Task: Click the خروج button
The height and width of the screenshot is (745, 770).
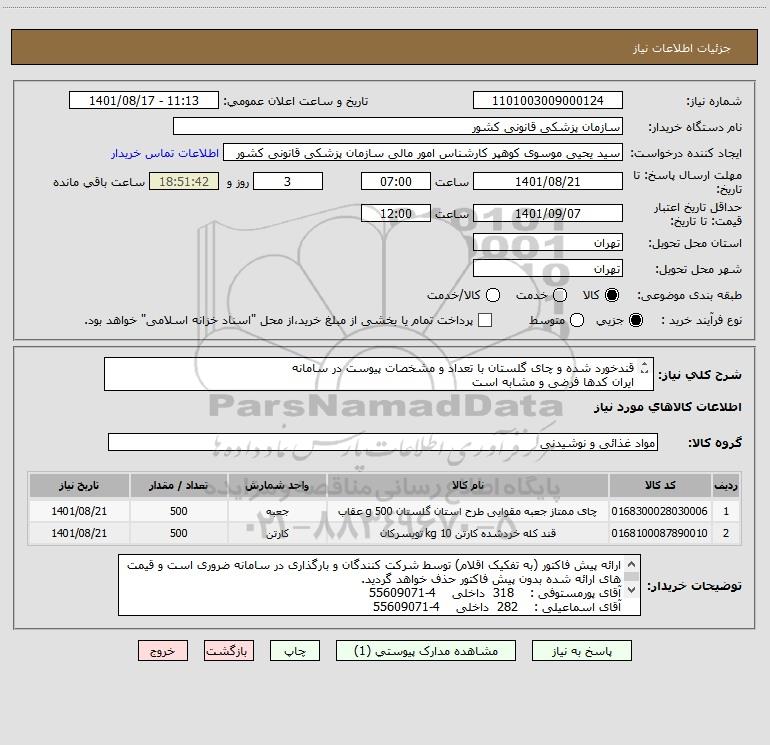Action: click(163, 651)
